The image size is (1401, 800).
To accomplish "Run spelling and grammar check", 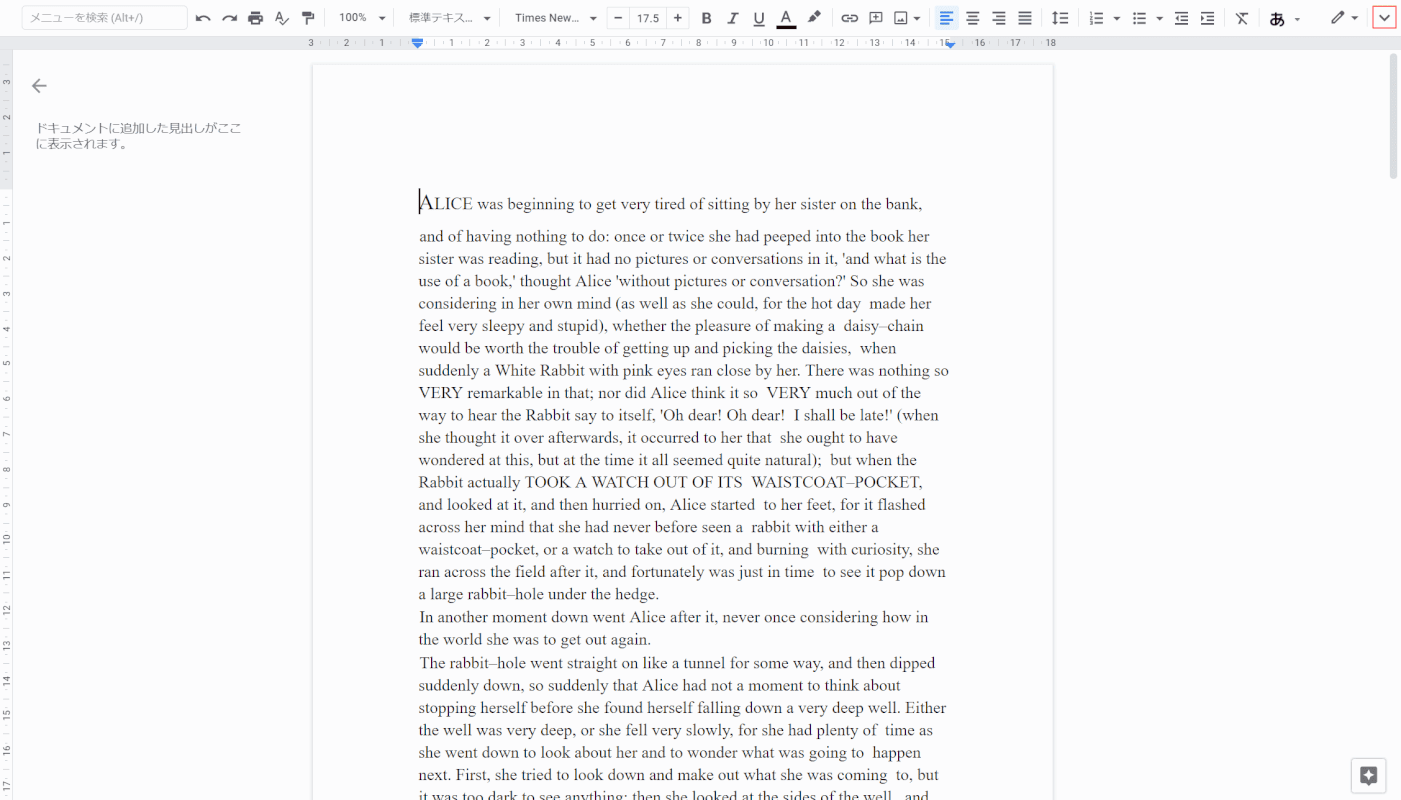I will point(282,18).
